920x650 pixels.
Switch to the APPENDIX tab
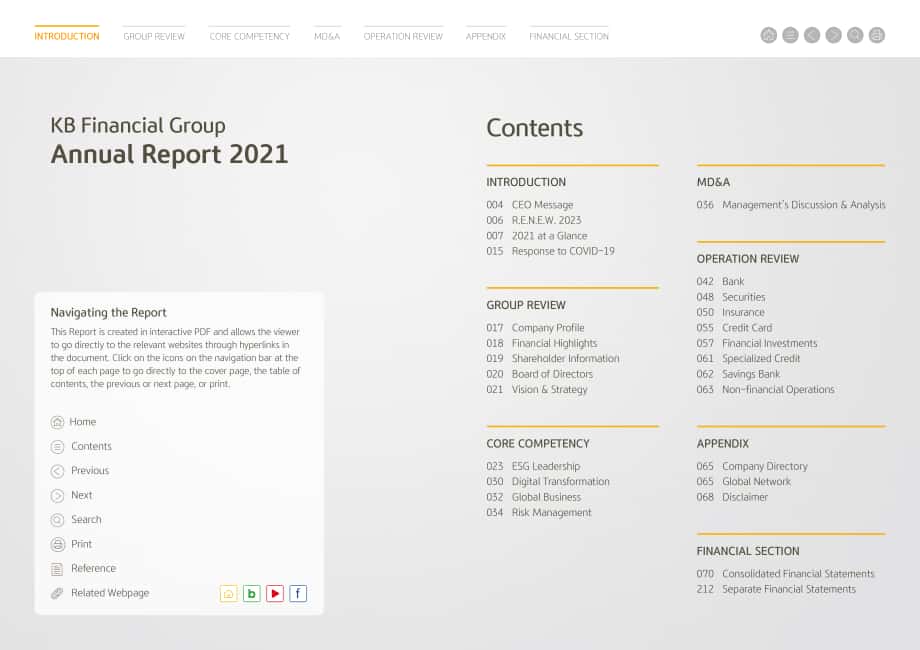[486, 36]
